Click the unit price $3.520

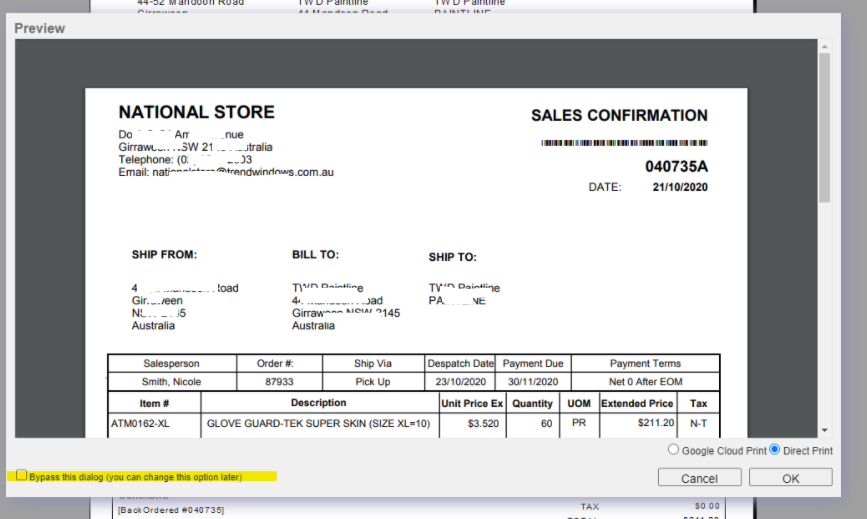tap(483, 424)
